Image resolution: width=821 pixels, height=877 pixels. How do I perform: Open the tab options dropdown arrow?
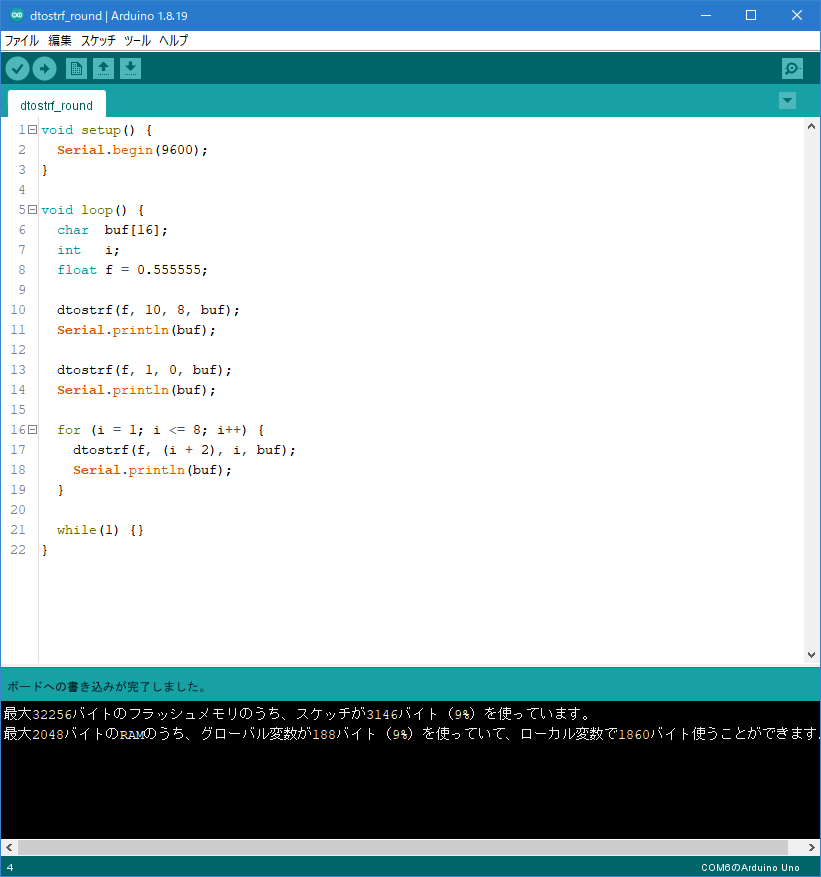pos(787,101)
